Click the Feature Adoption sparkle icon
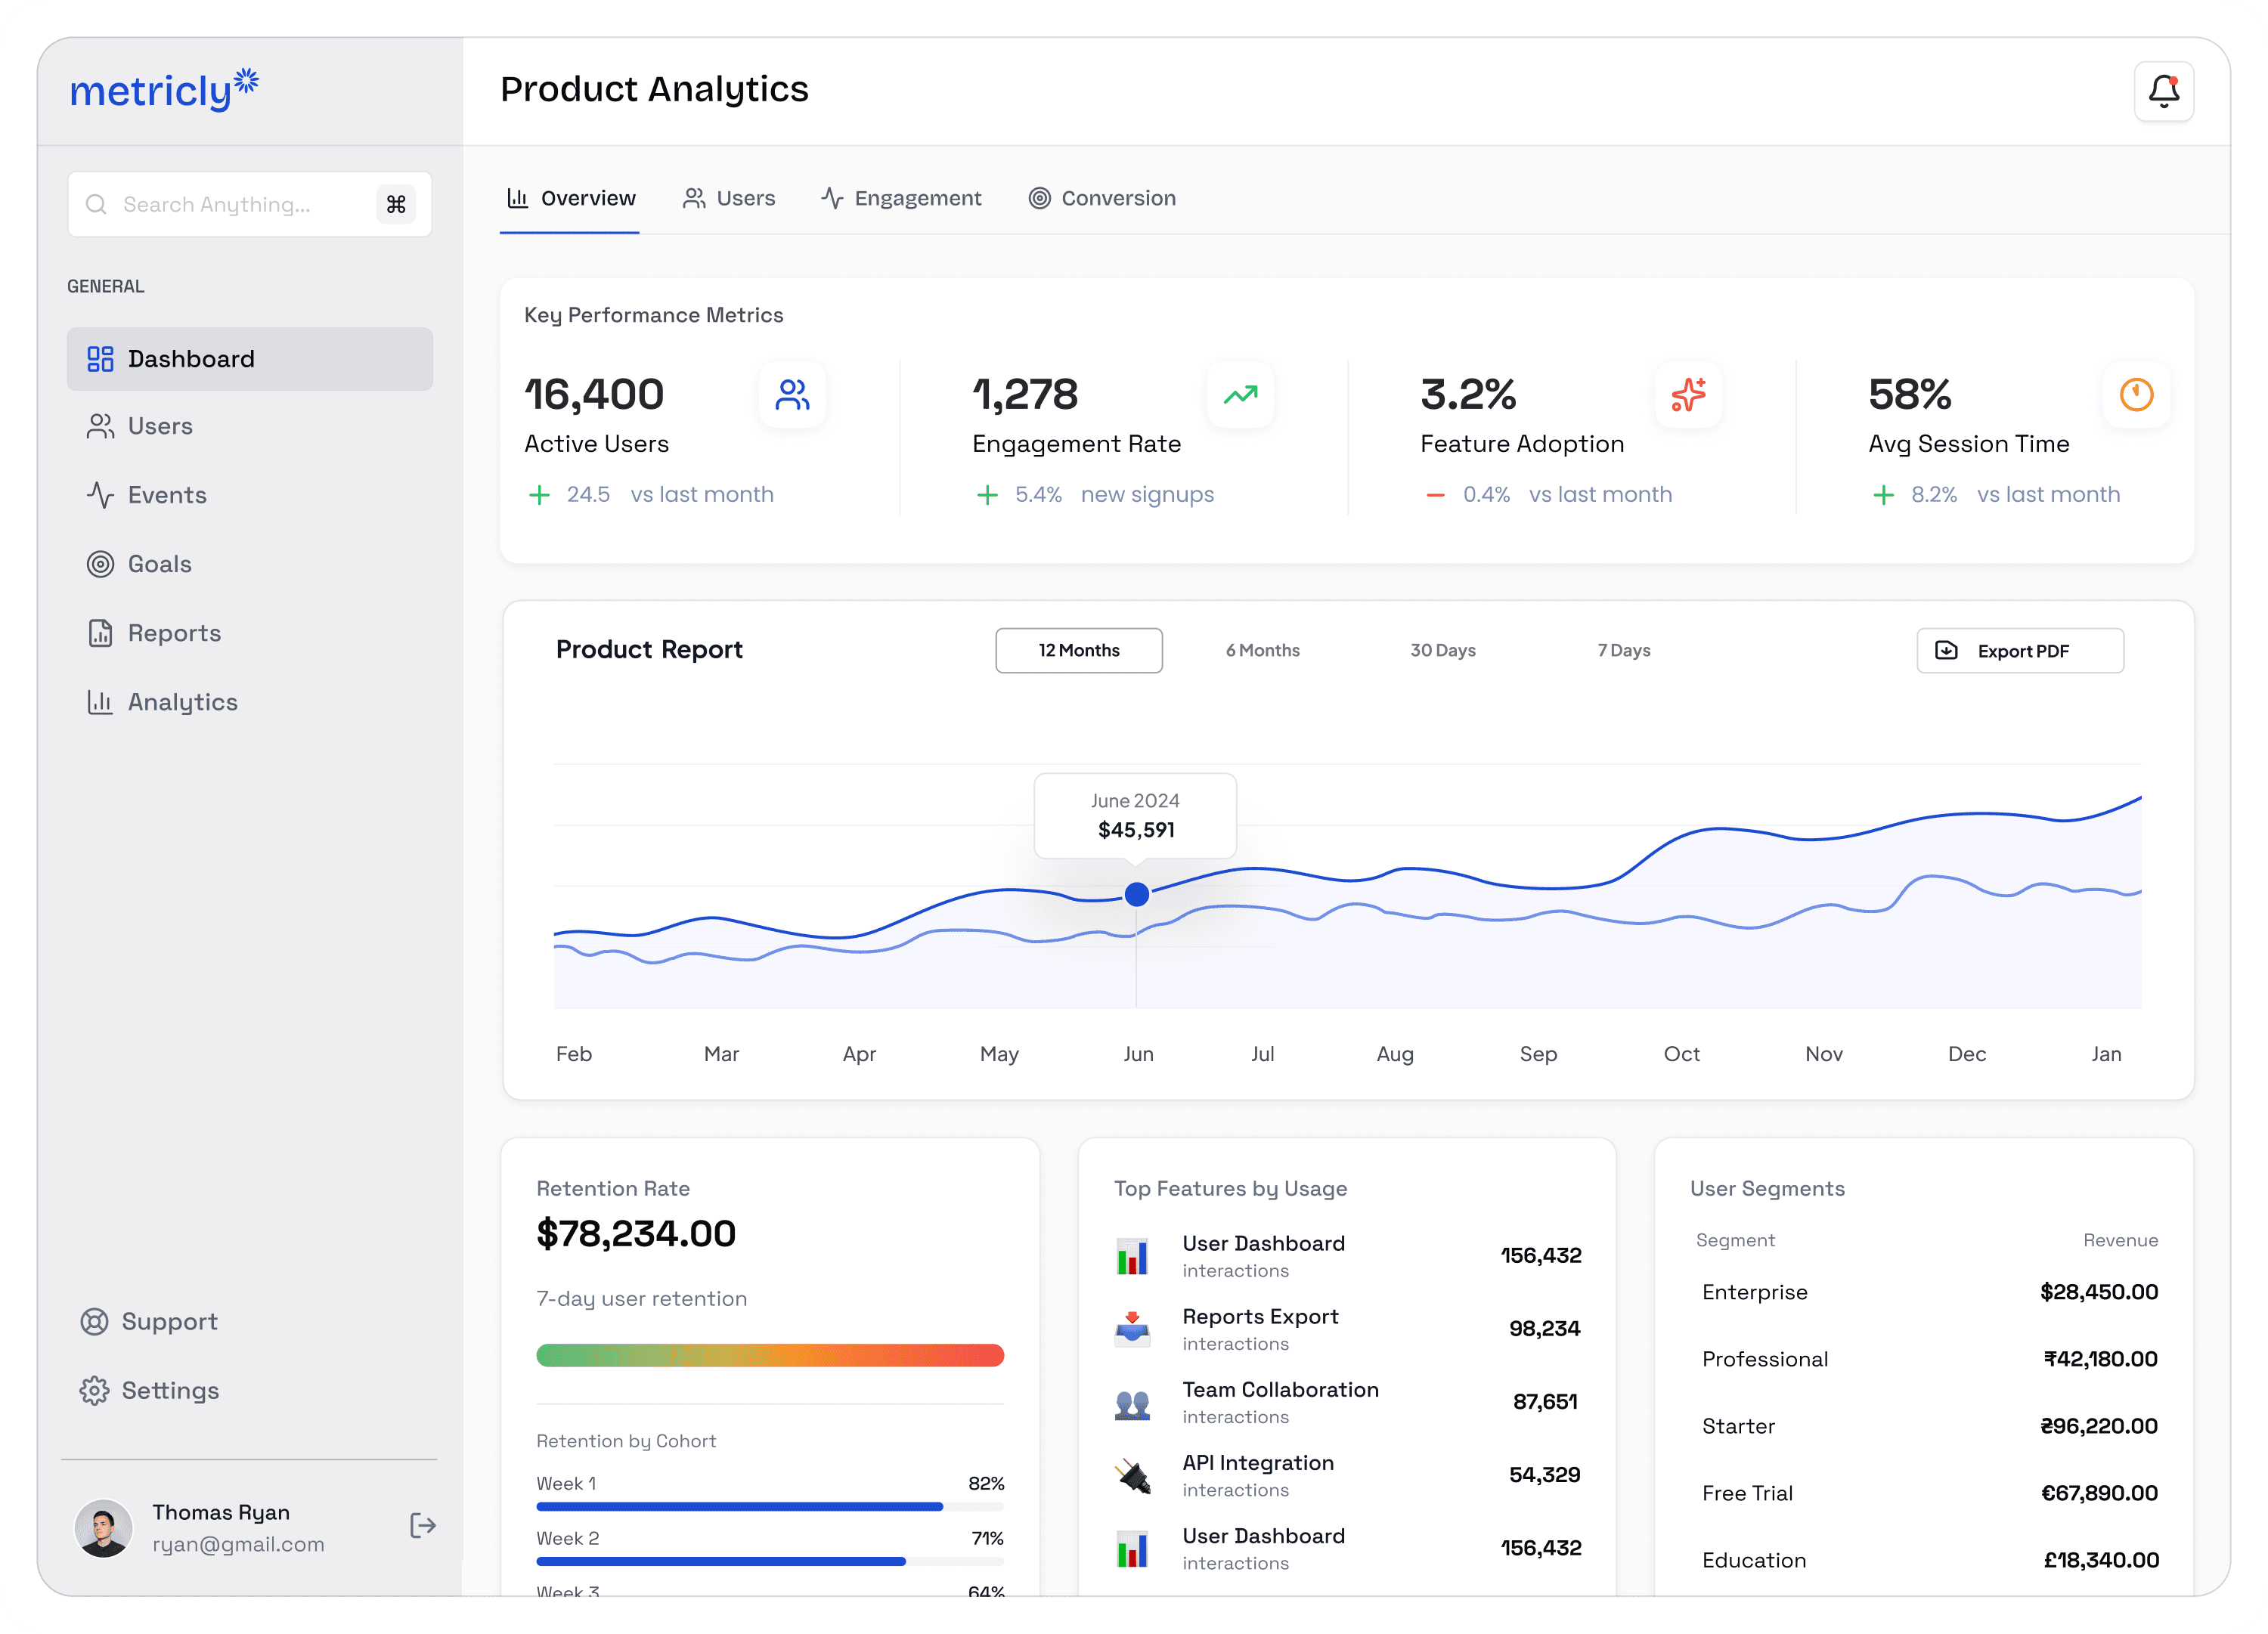2268x1634 pixels. coord(1688,395)
